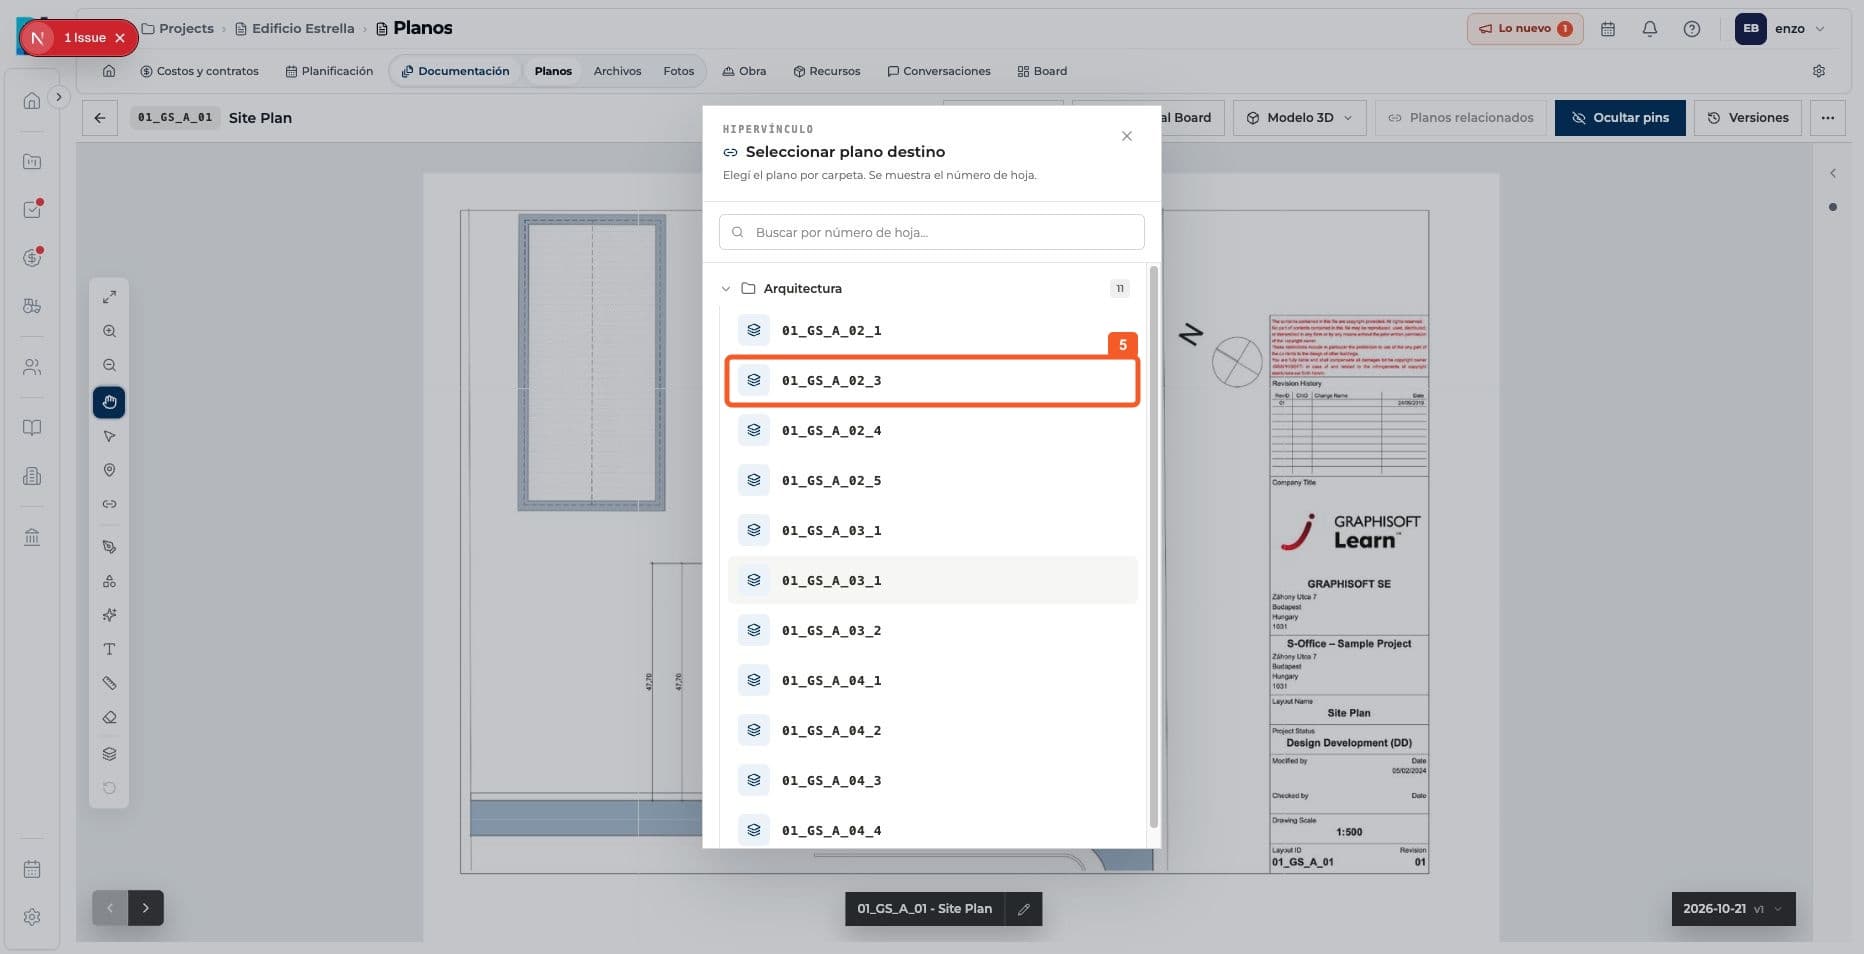Click the zoom in magnifier tool
Viewport: 1864px width, 954px height.
click(x=109, y=331)
